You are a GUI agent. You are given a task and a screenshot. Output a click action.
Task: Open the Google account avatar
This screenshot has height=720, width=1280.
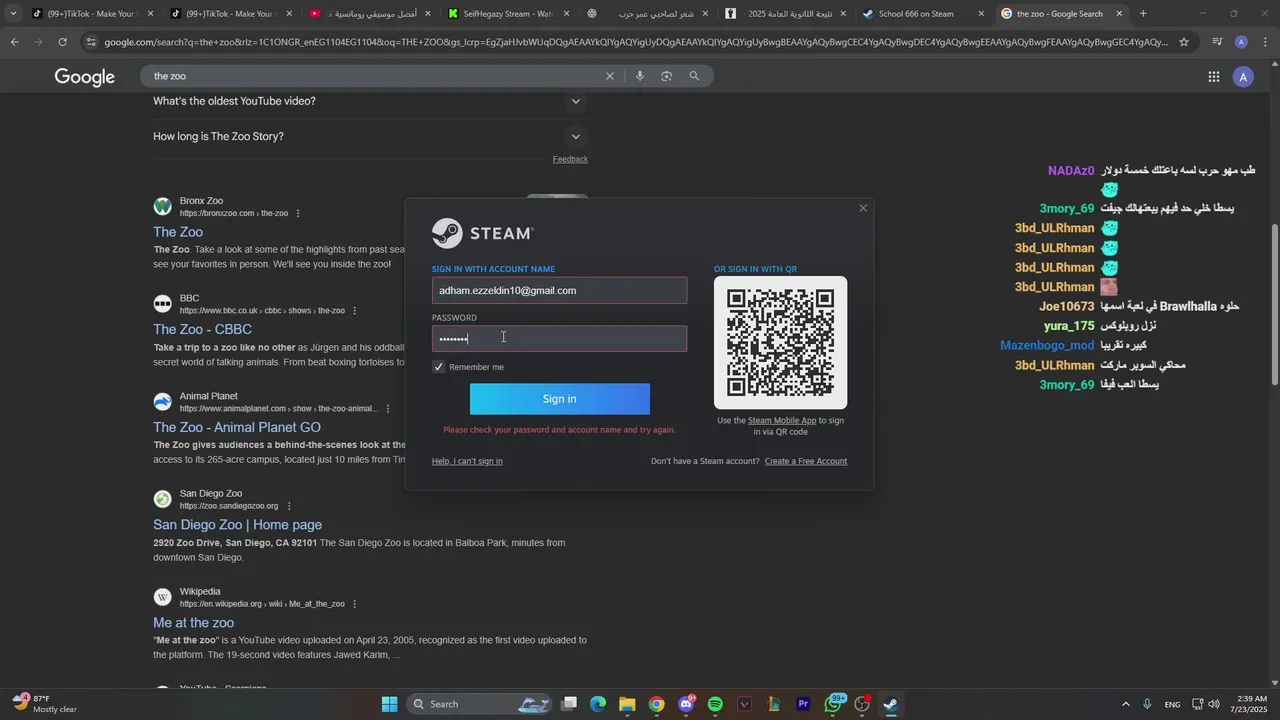click(x=1243, y=77)
